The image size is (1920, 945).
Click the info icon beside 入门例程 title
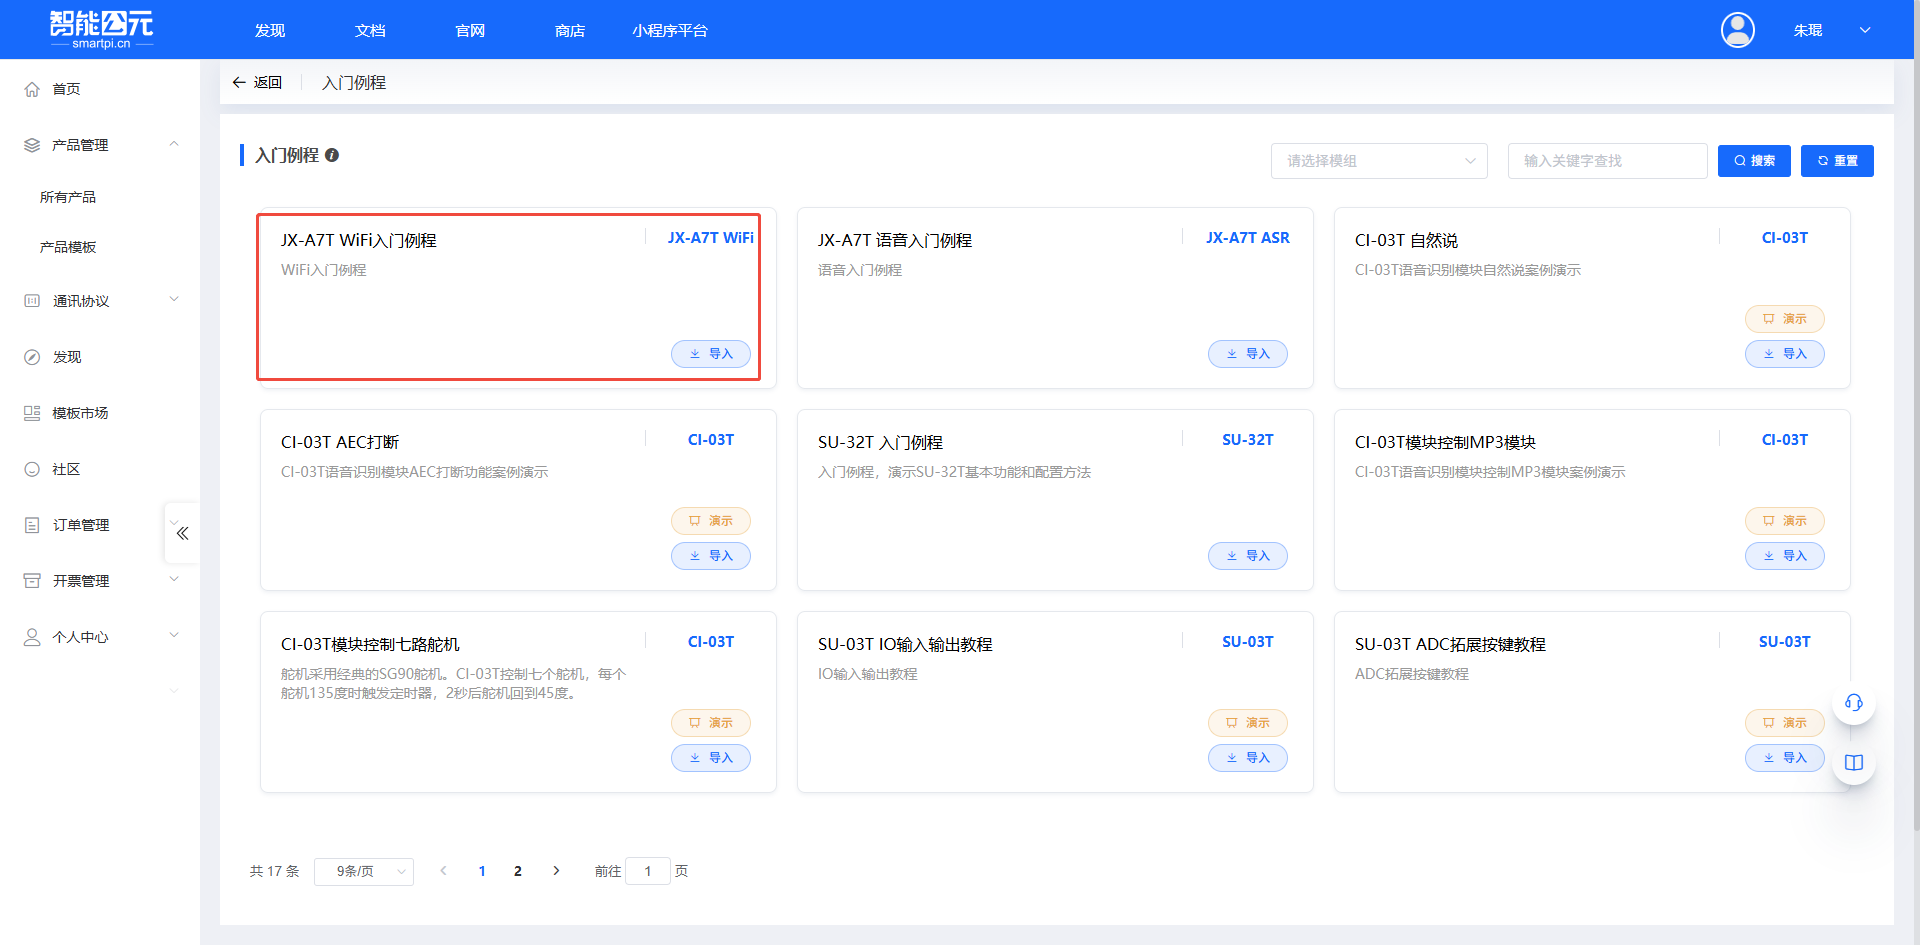click(333, 156)
